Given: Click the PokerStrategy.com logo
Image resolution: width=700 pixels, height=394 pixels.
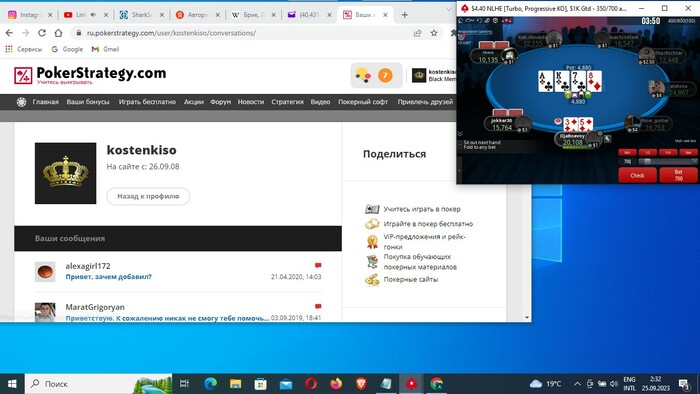Looking at the screenshot, I should click(90, 75).
